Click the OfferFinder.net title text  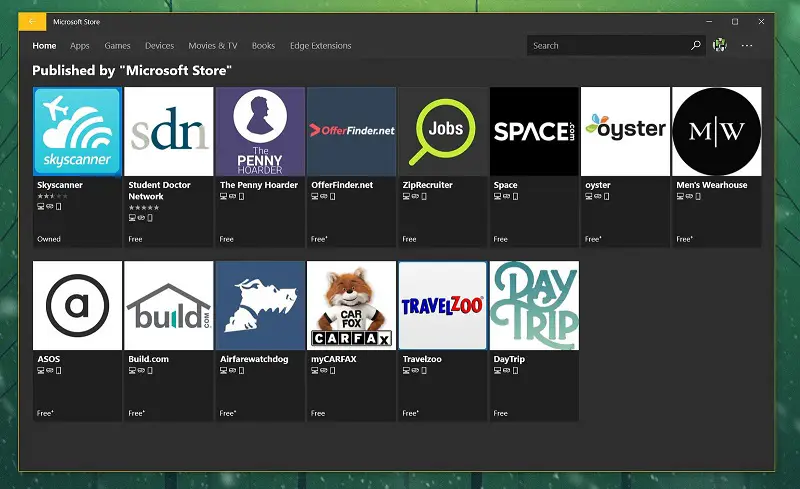click(342, 185)
